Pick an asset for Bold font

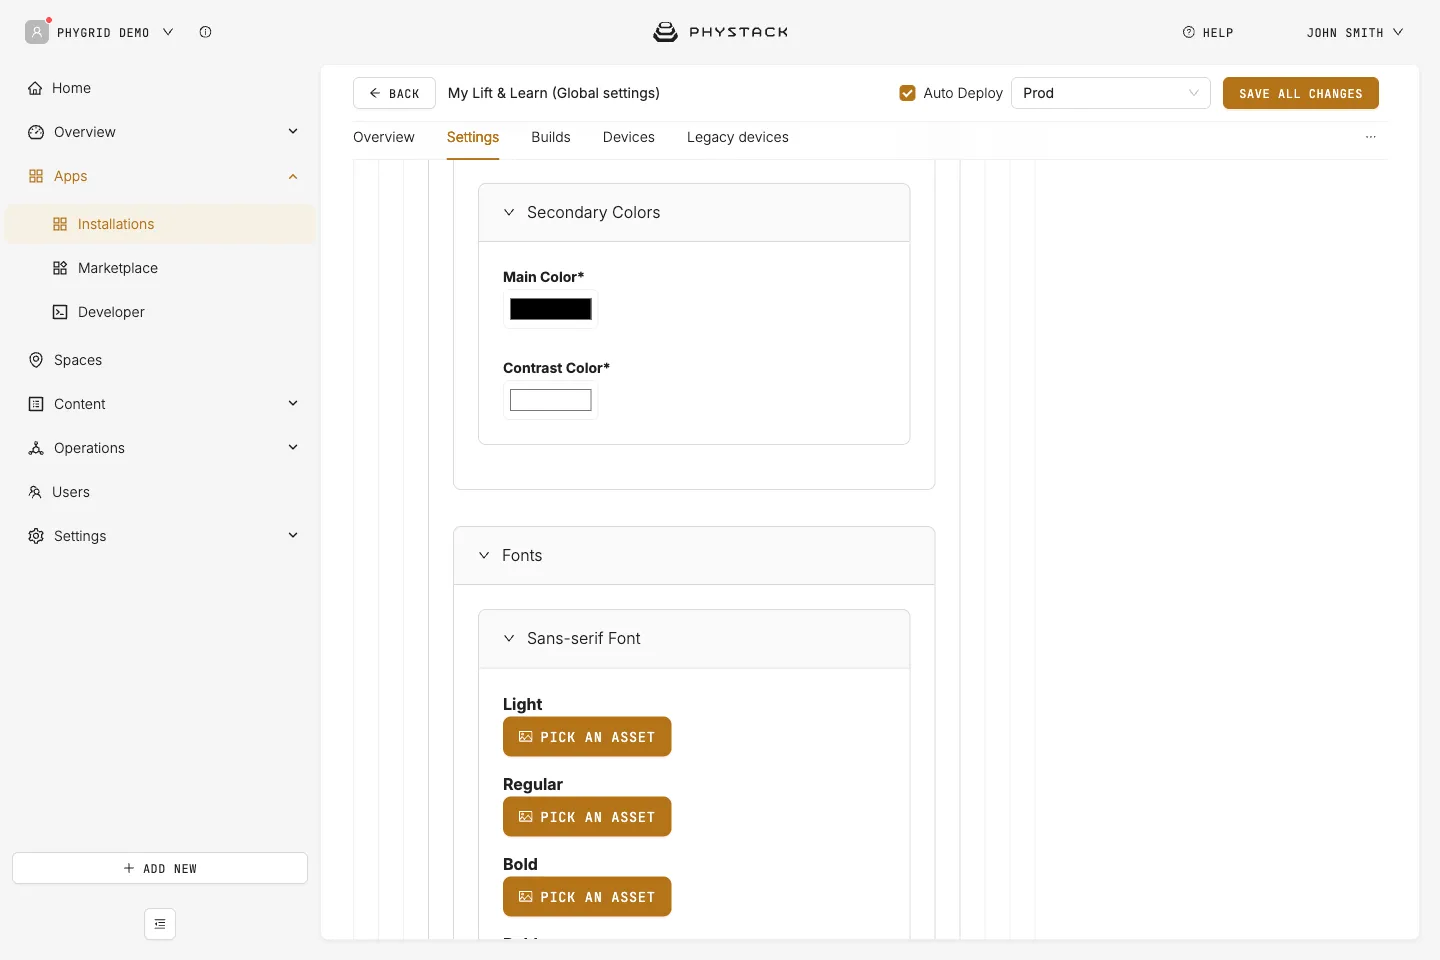(x=587, y=897)
